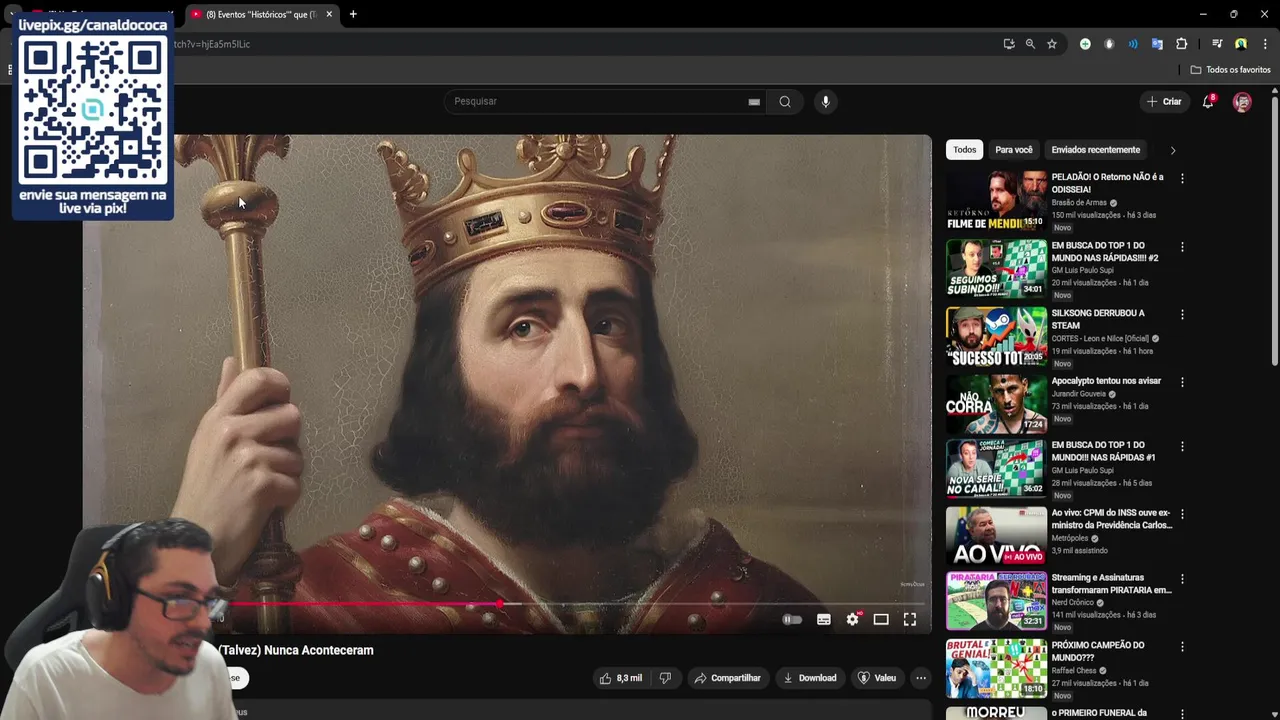
Task: Go to Metrópoles channel
Action: (1071, 538)
